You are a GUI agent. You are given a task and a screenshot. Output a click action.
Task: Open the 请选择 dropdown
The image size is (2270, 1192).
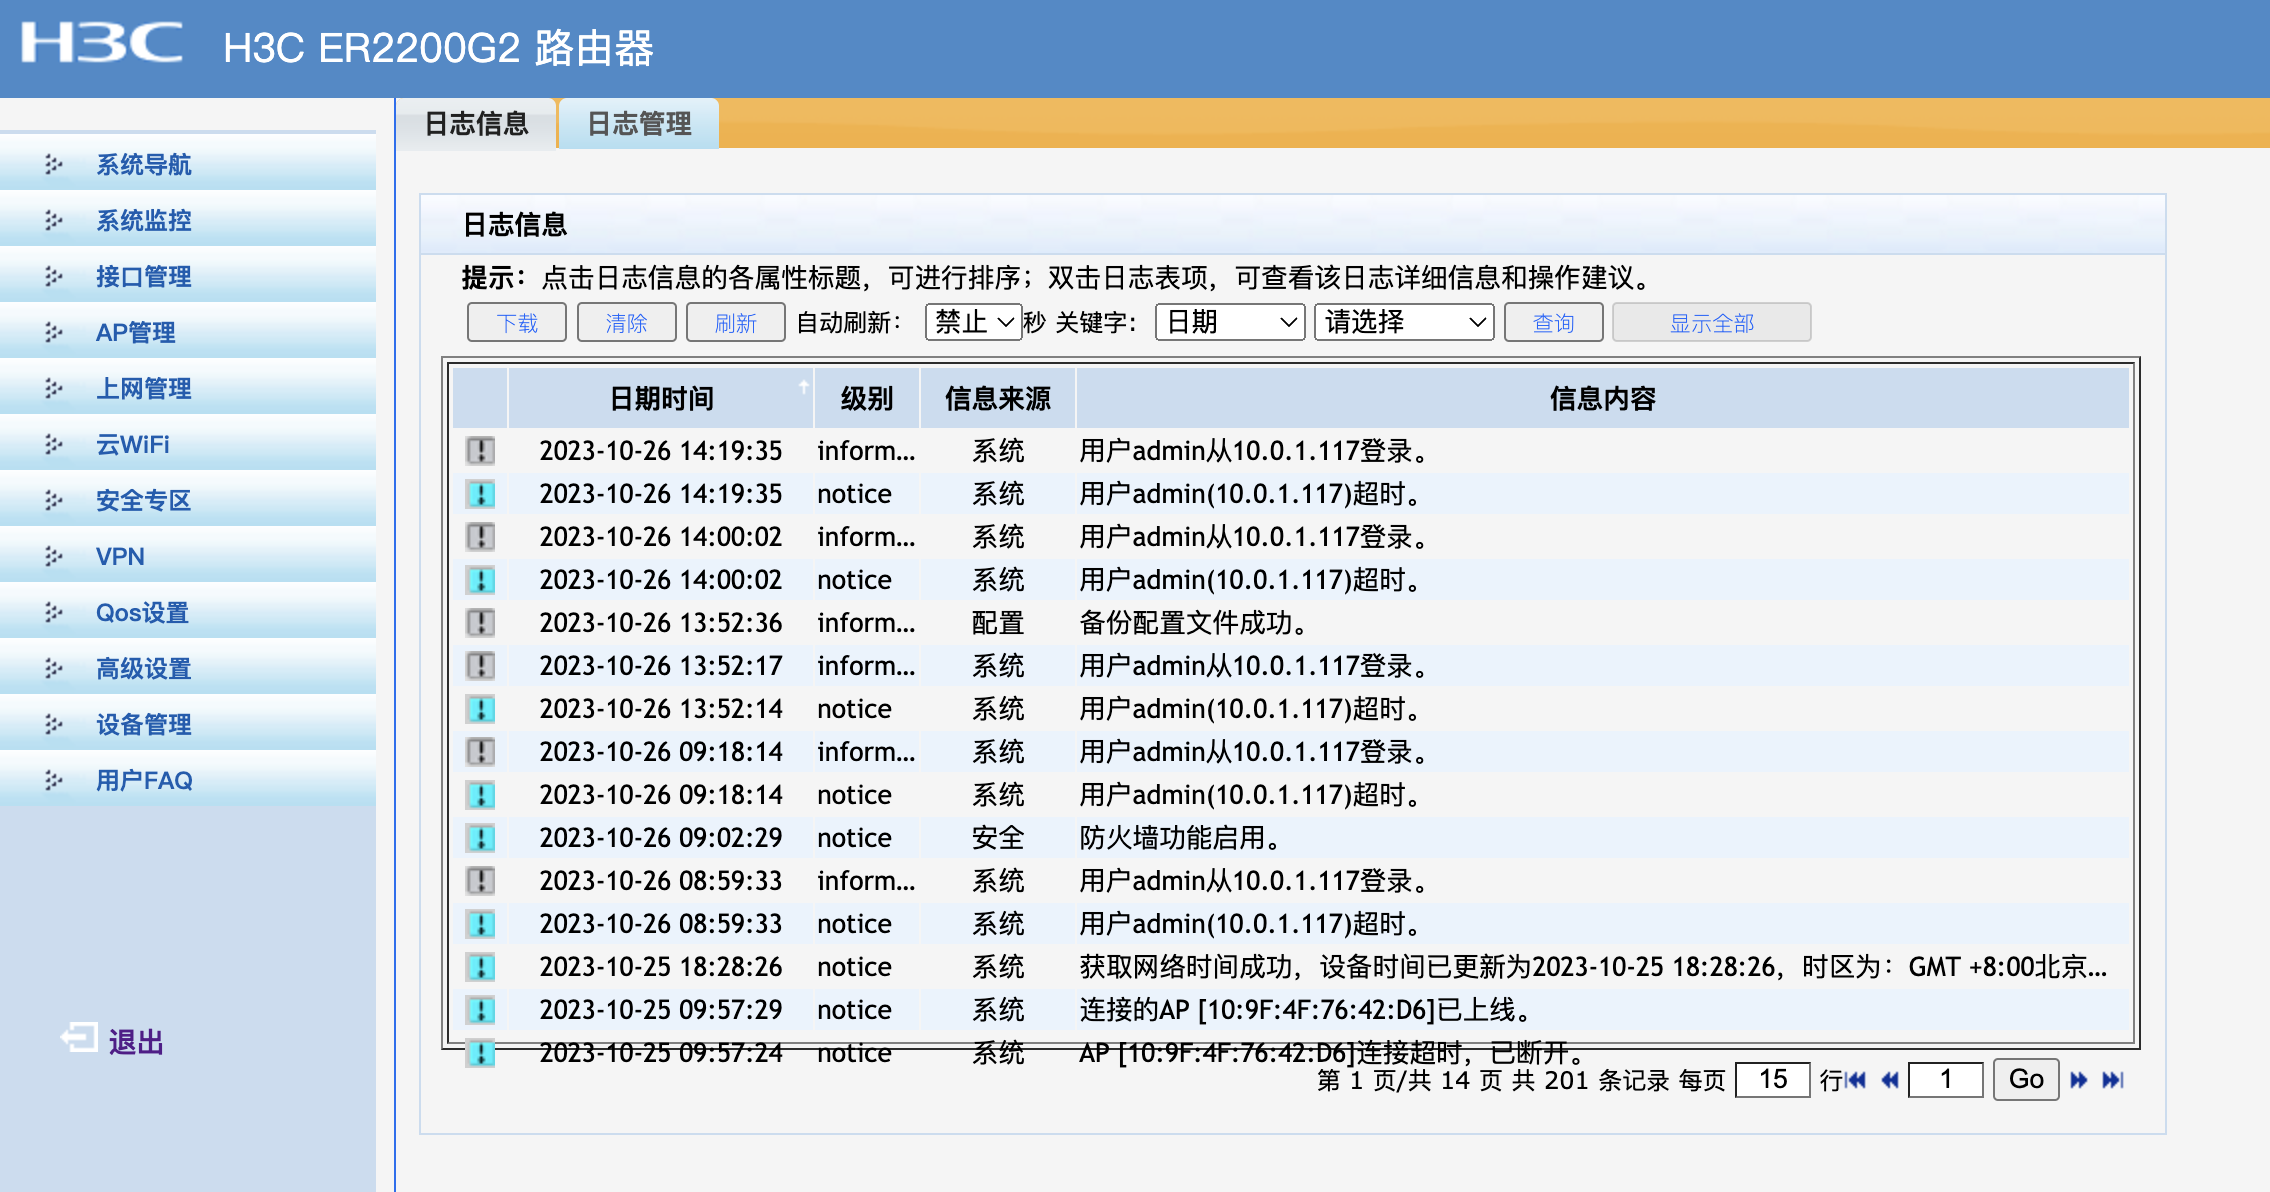coord(1403,322)
